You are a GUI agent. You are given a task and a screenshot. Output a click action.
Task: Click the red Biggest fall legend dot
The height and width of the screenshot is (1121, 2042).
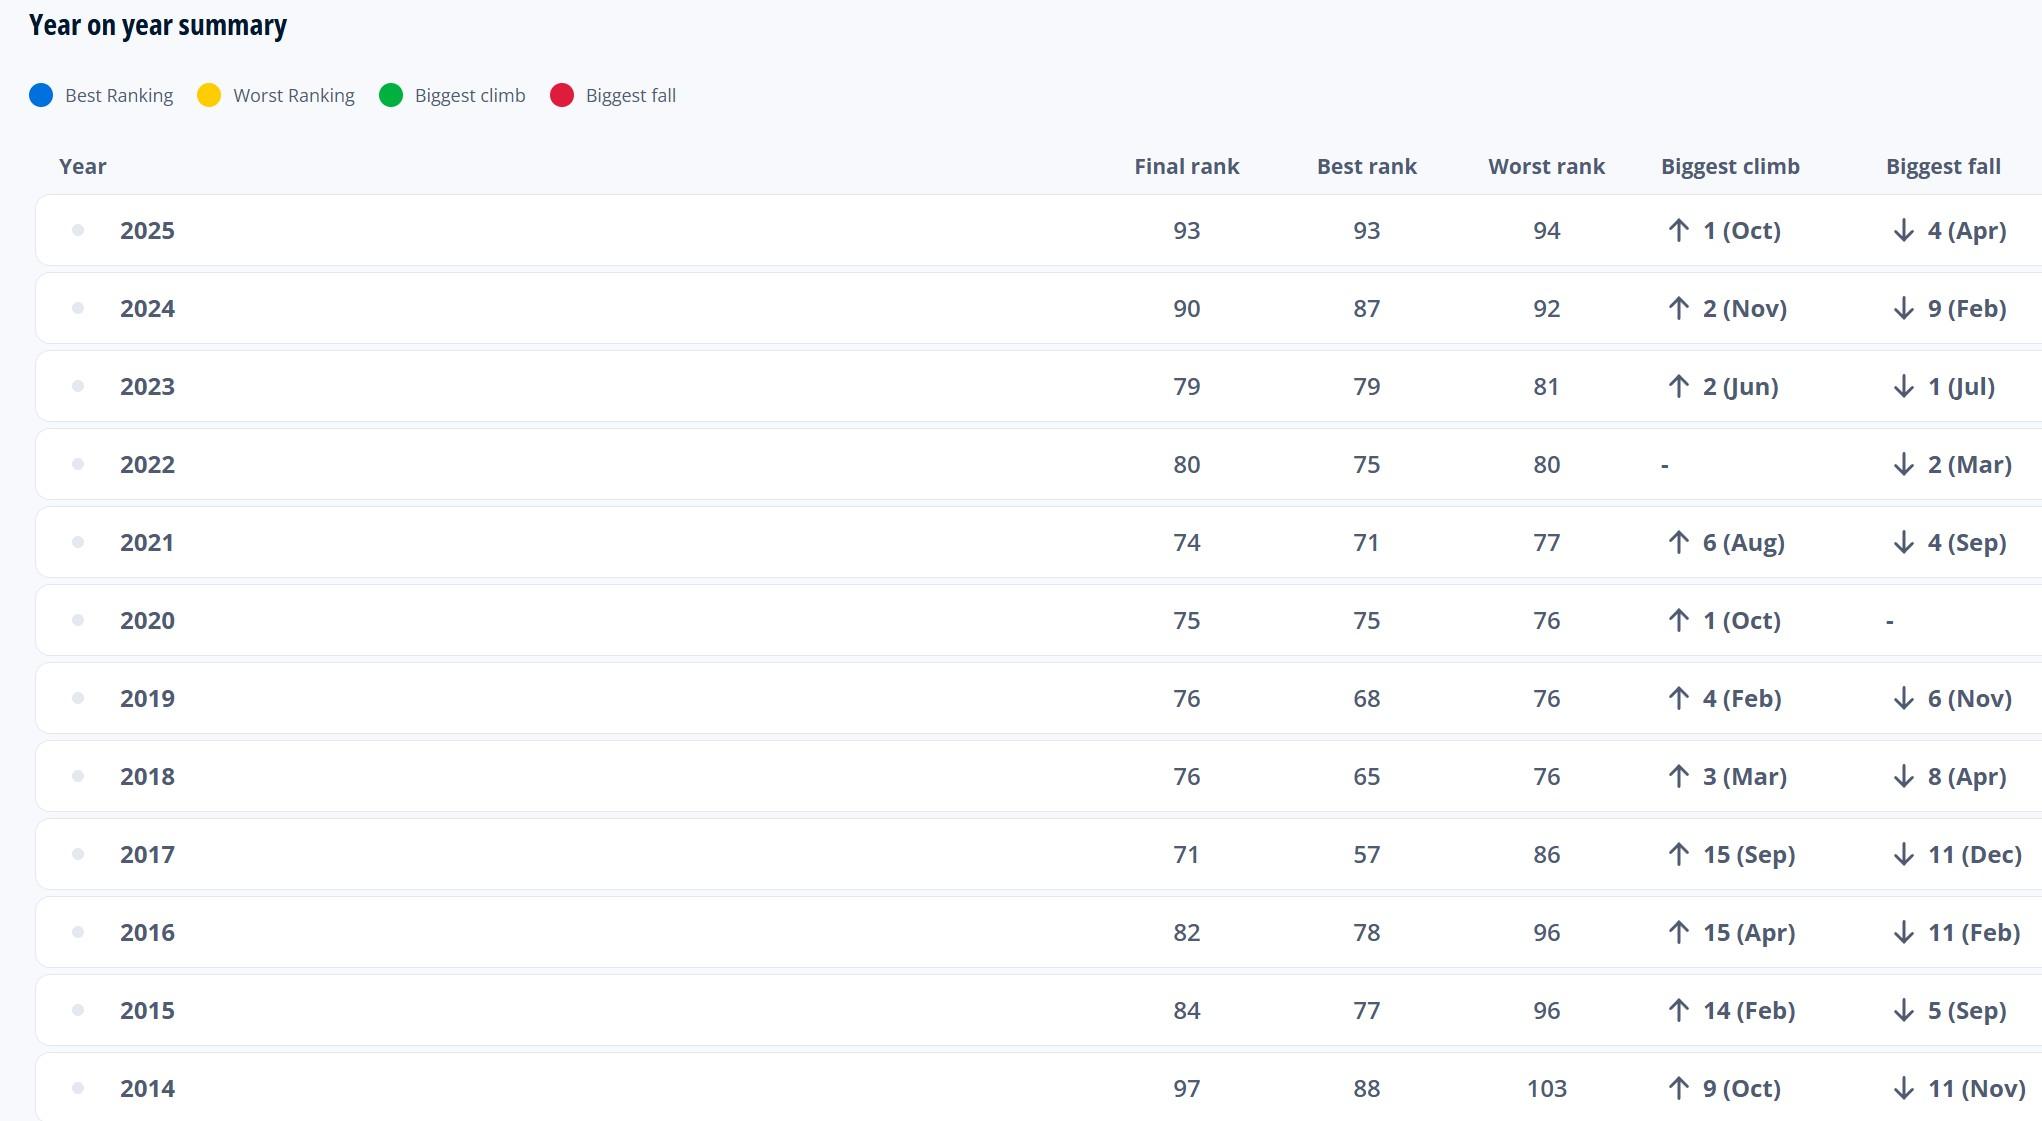pyautogui.click(x=562, y=95)
